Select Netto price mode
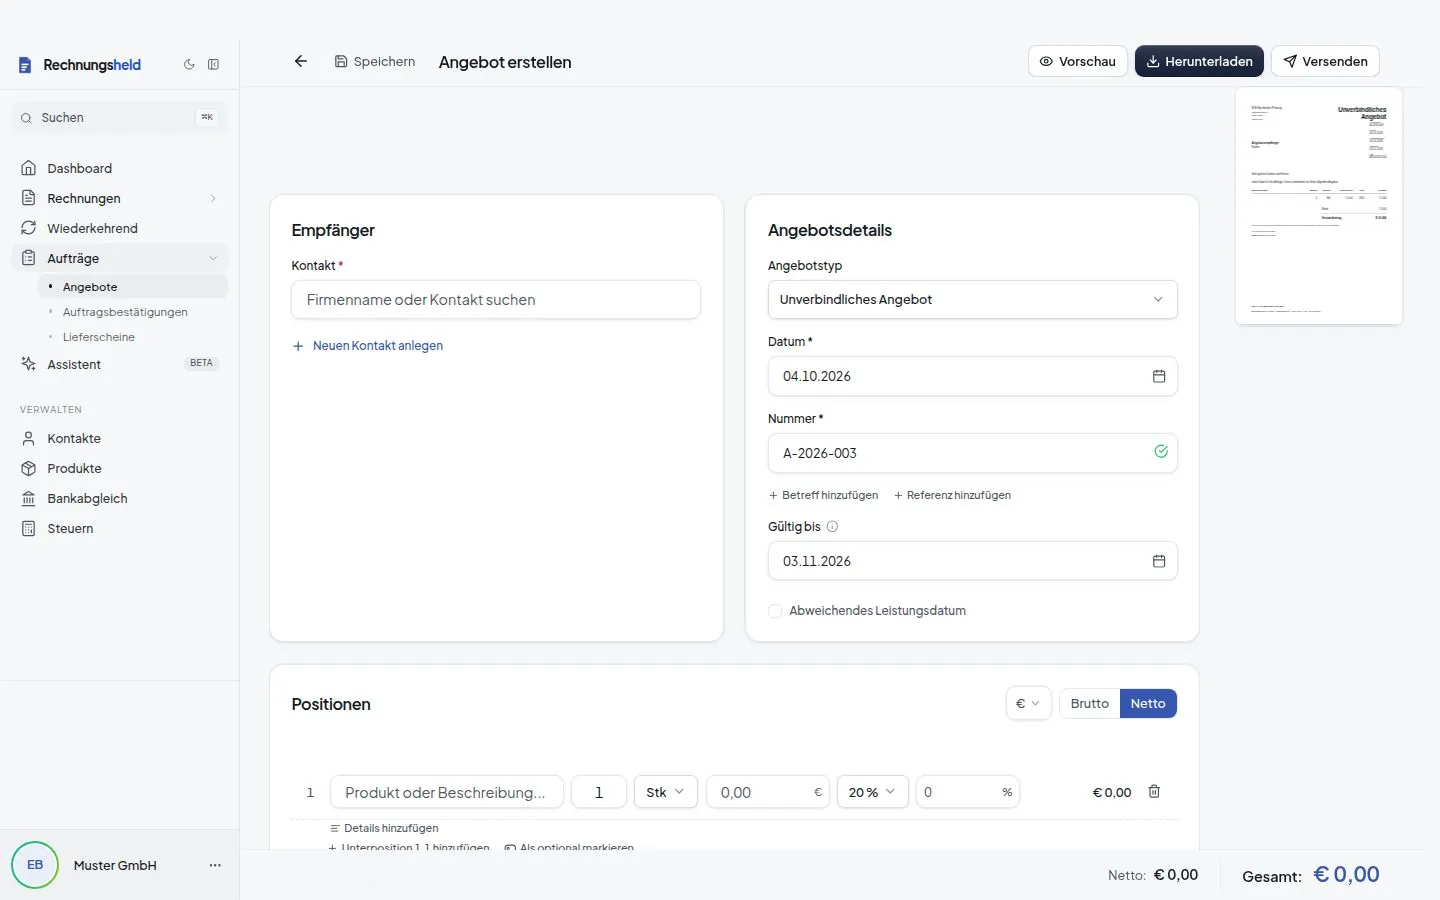 (1148, 704)
